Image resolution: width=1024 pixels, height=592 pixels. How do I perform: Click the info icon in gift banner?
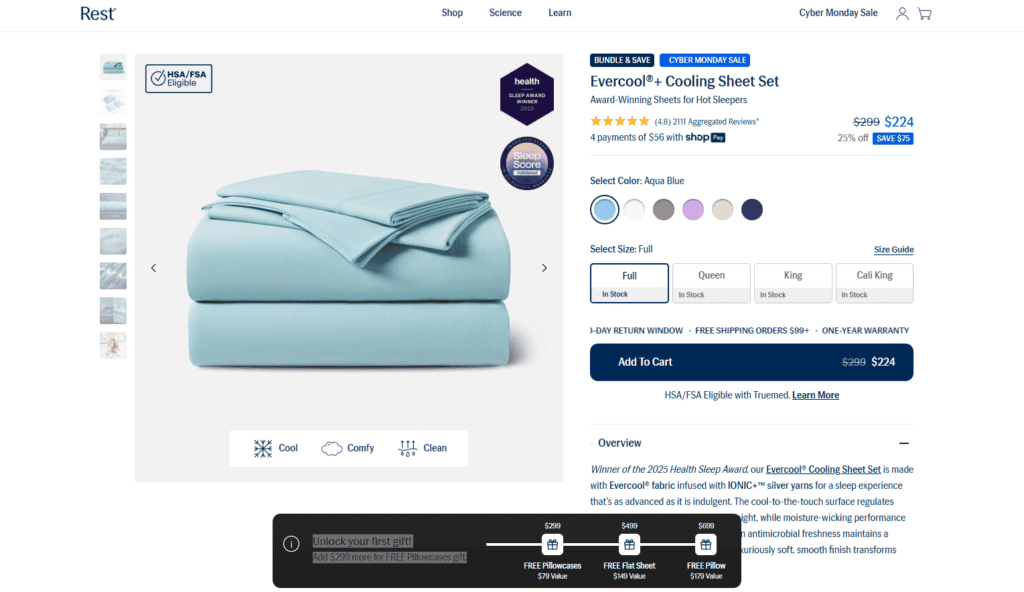click(291, 544)
